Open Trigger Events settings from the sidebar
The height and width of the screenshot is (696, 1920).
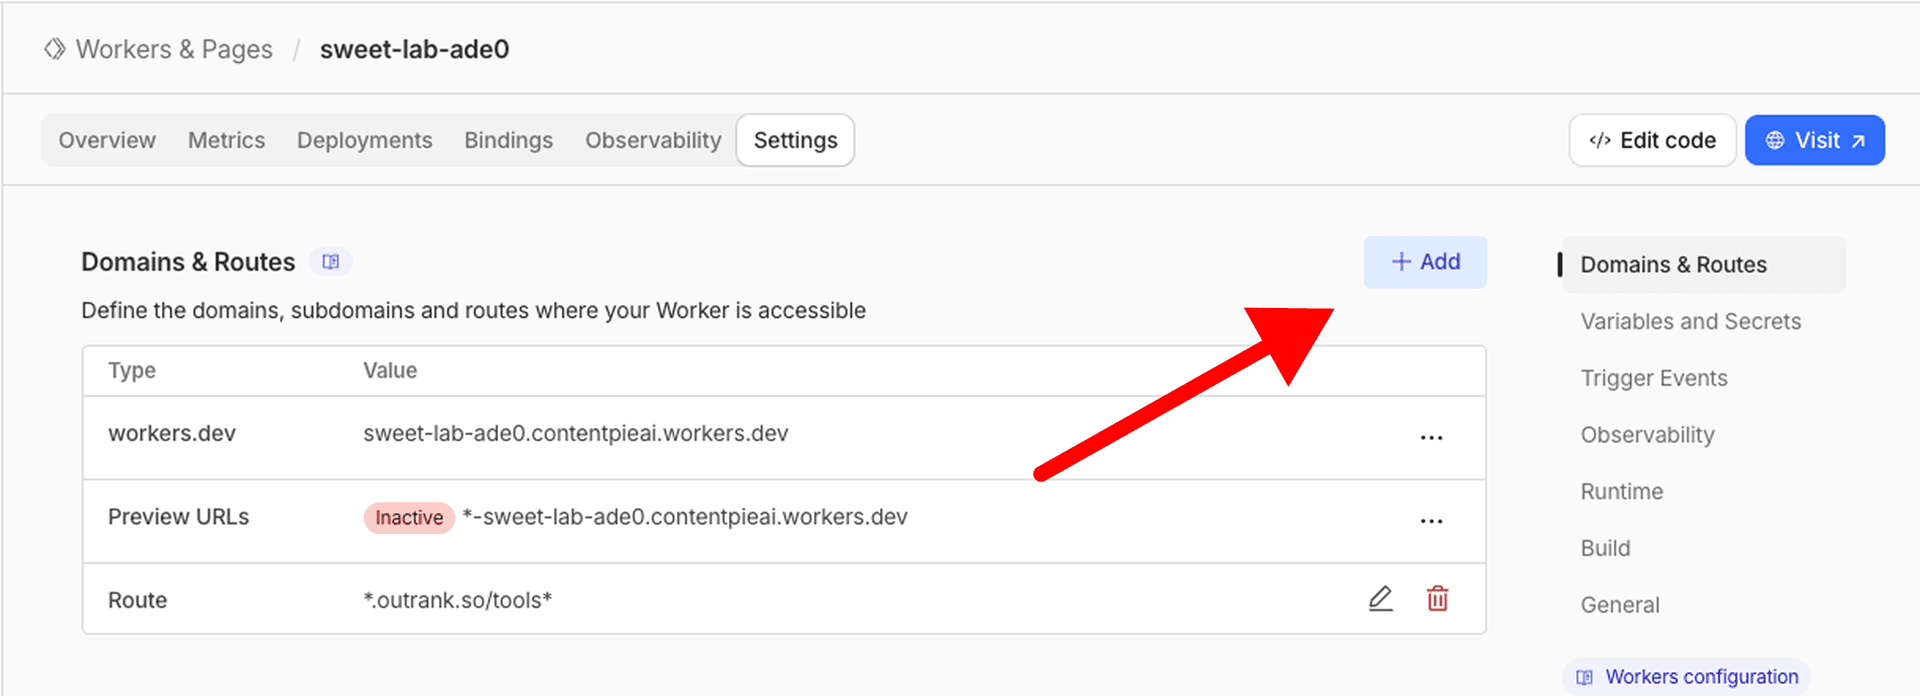point(1653,378)
